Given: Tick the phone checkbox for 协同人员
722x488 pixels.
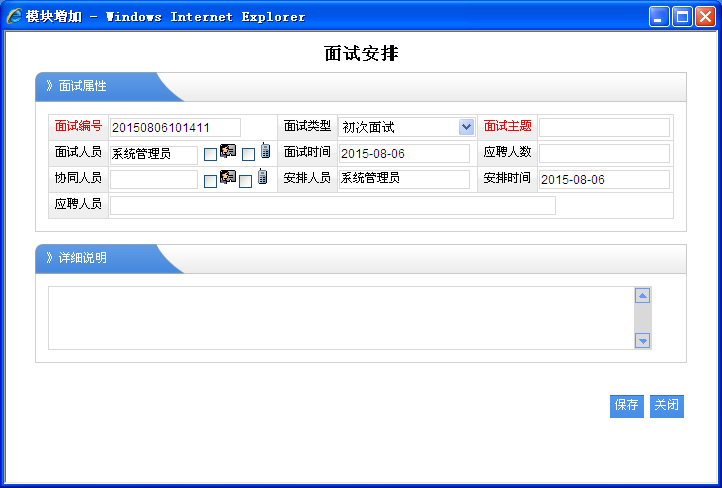Looking at the screenshot, I should tap(245, 181).
